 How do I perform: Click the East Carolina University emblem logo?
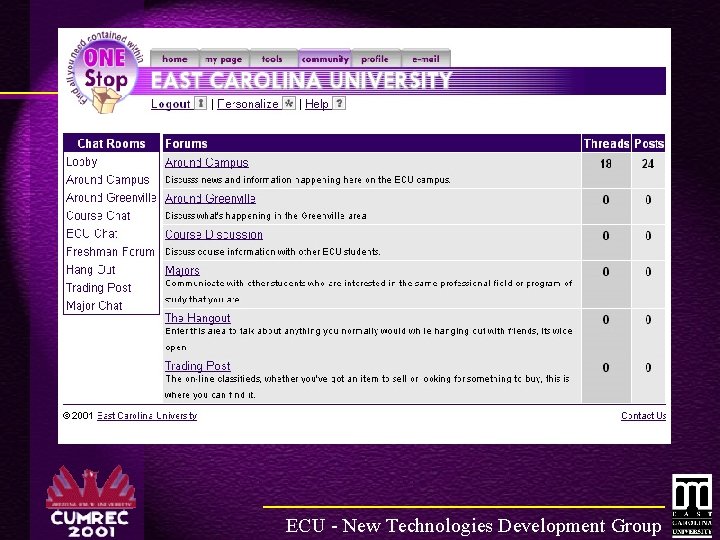pos(692,505)
